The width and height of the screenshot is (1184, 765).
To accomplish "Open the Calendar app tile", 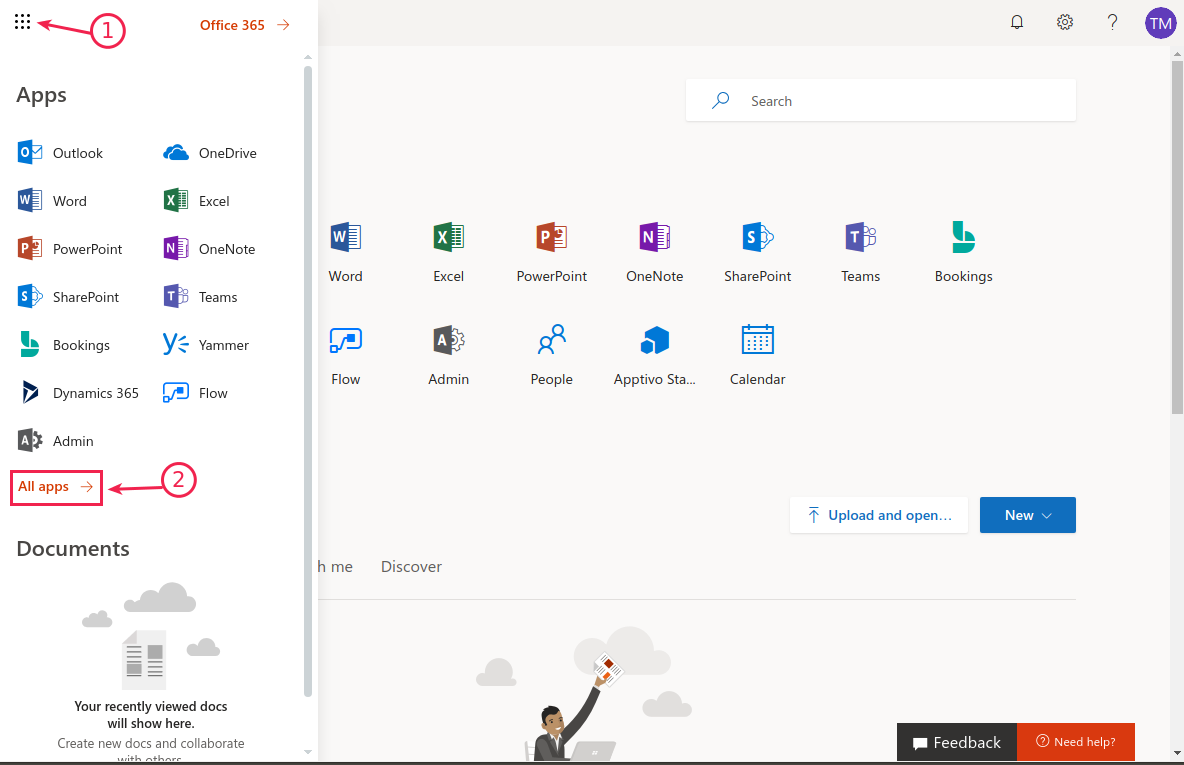I will click(757, 355).
